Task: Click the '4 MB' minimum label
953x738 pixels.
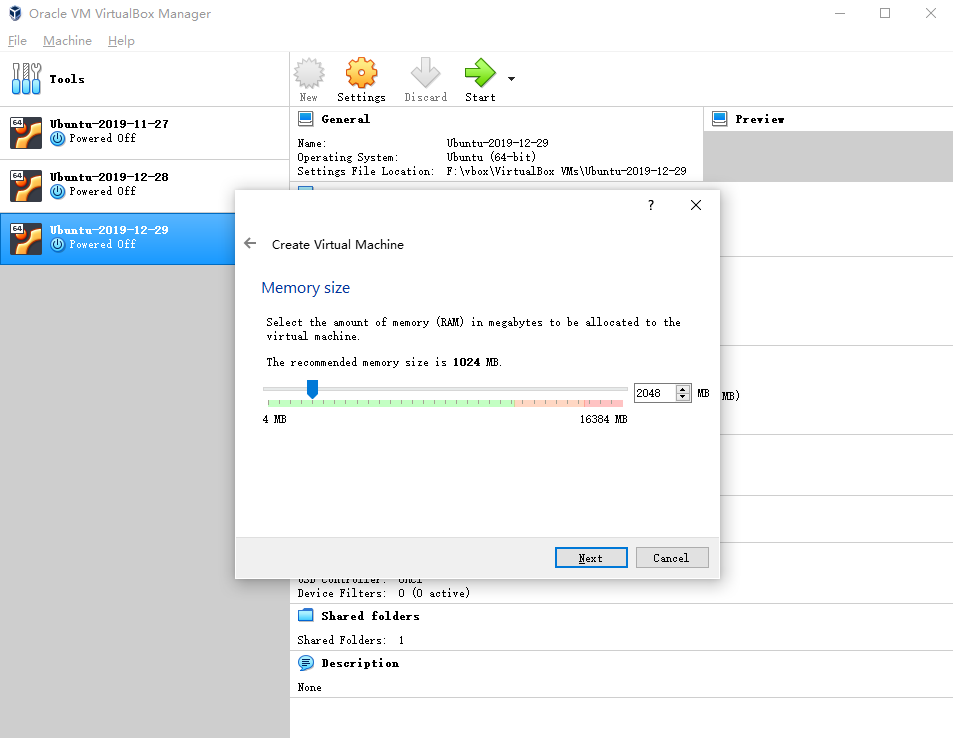Action: [274, 419]
